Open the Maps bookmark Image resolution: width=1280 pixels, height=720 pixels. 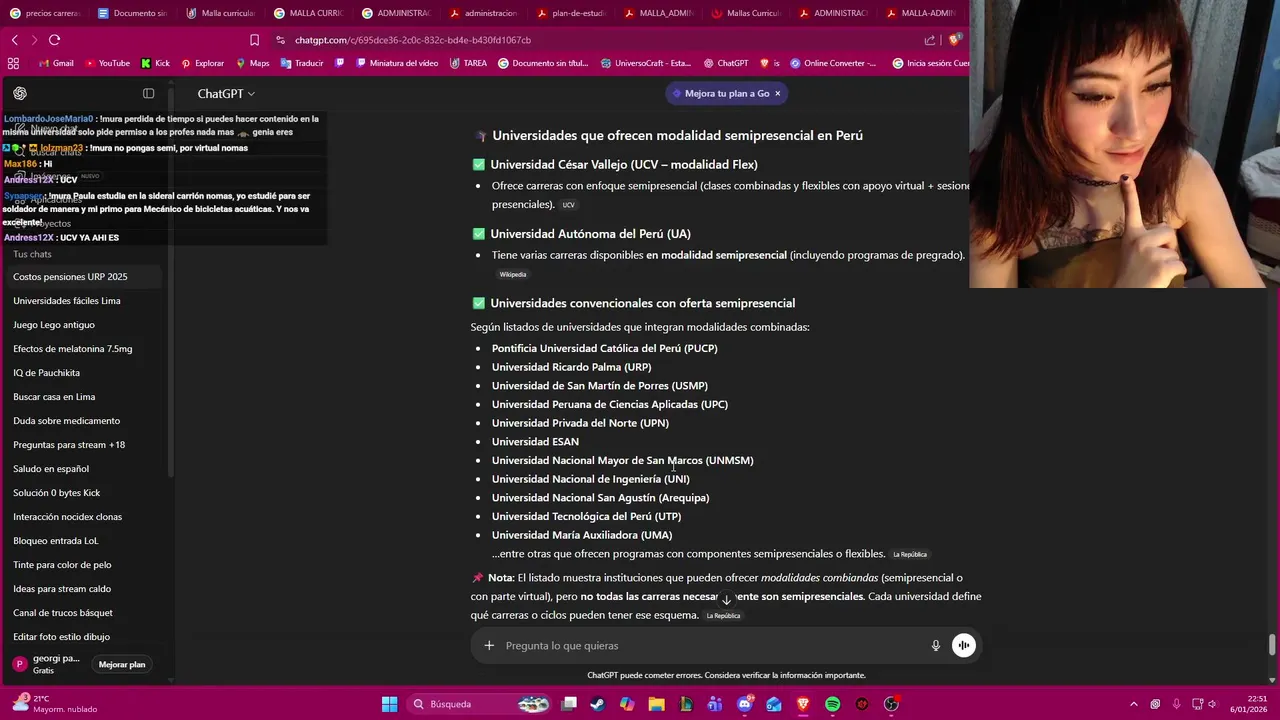pyautogui.click(x=252, y=63)
